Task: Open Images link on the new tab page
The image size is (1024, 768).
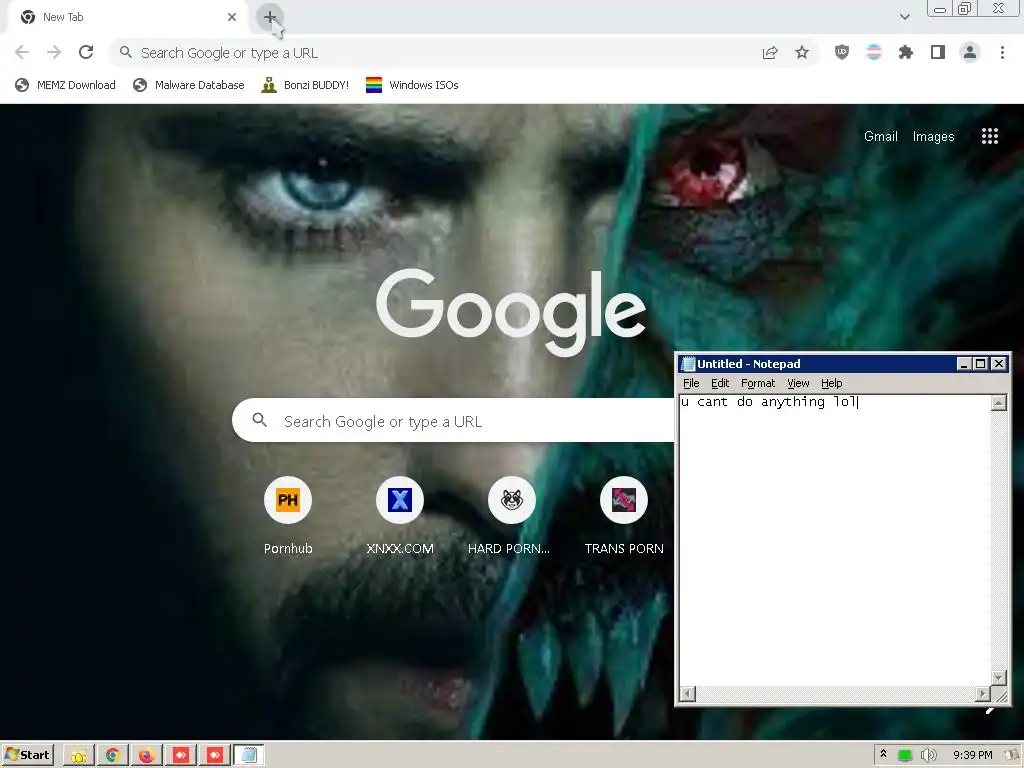Action: 933,136
